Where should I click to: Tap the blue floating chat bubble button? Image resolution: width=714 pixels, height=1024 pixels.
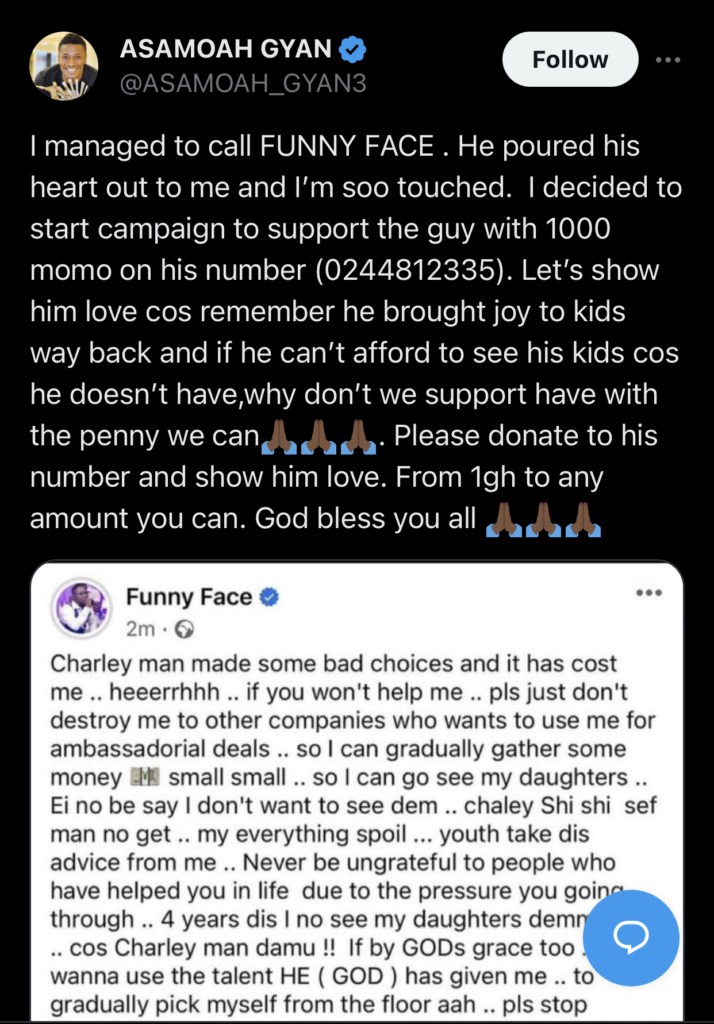(x=631, y=937)
